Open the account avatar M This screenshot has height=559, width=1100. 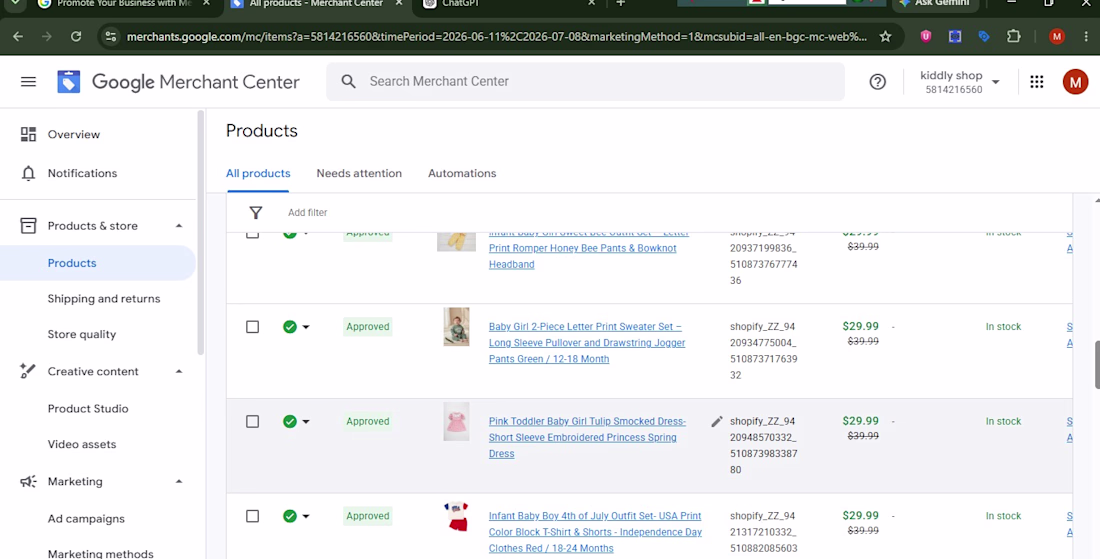coord(1075,81)
